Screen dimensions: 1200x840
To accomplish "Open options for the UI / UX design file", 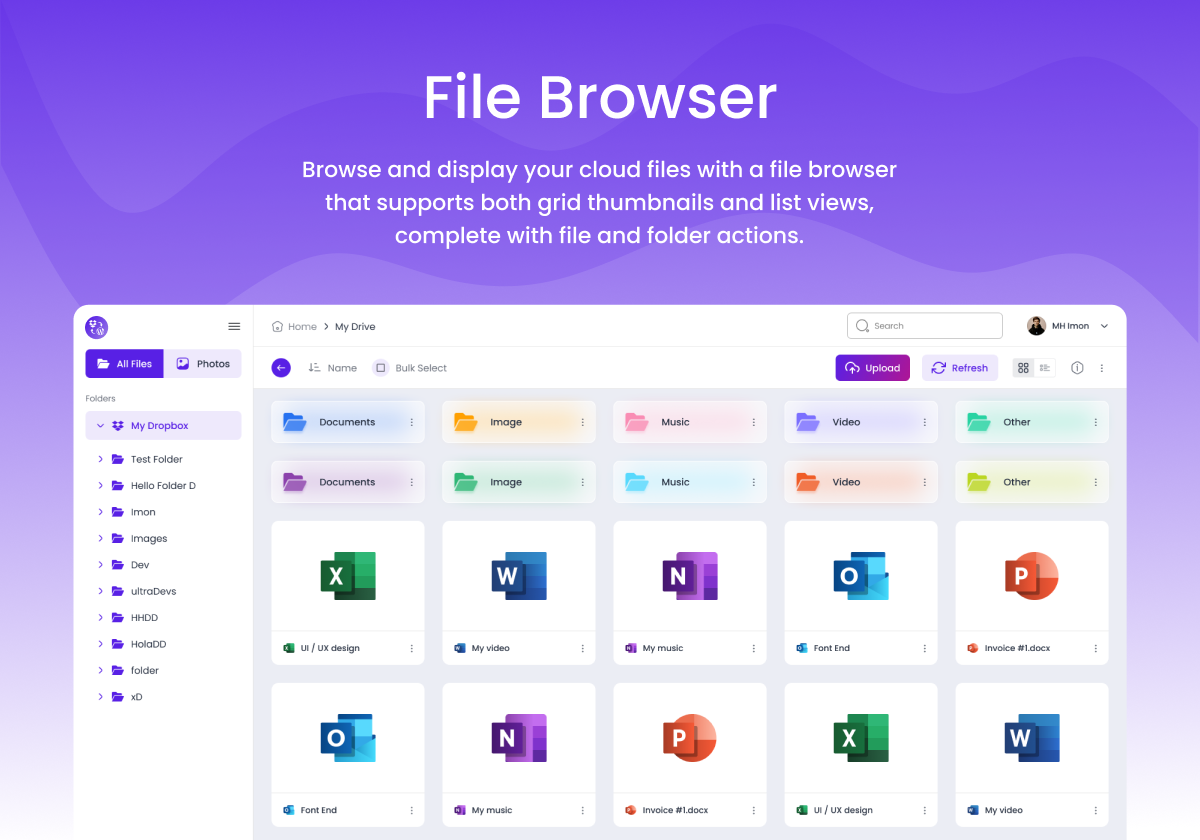I will click(410, 647).
